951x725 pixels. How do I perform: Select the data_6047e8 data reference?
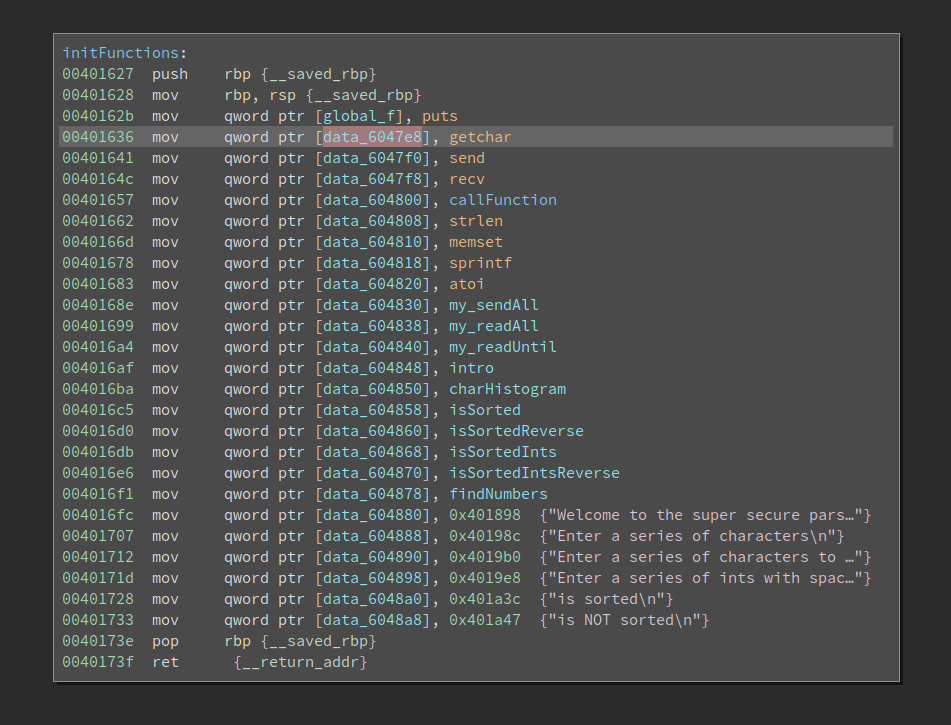pyautogui.click(x=371, y=136)
